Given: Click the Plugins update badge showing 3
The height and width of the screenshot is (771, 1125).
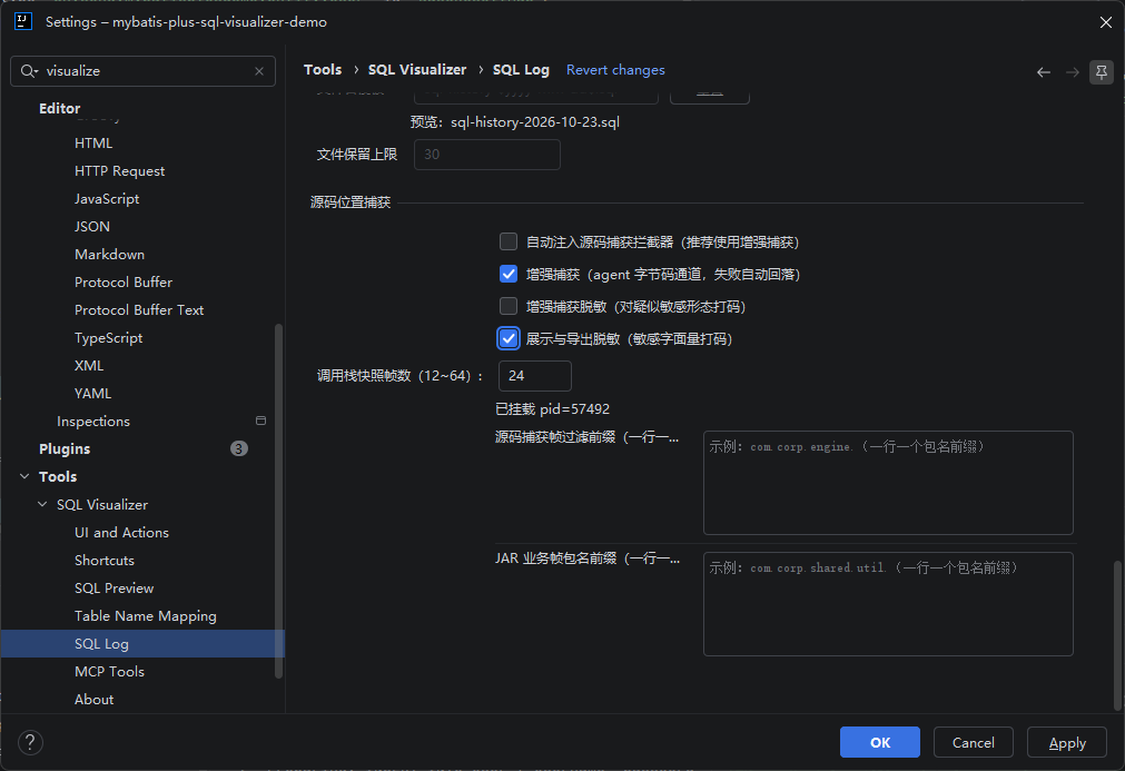Looking at the screenshot, I should pos(239,449).
